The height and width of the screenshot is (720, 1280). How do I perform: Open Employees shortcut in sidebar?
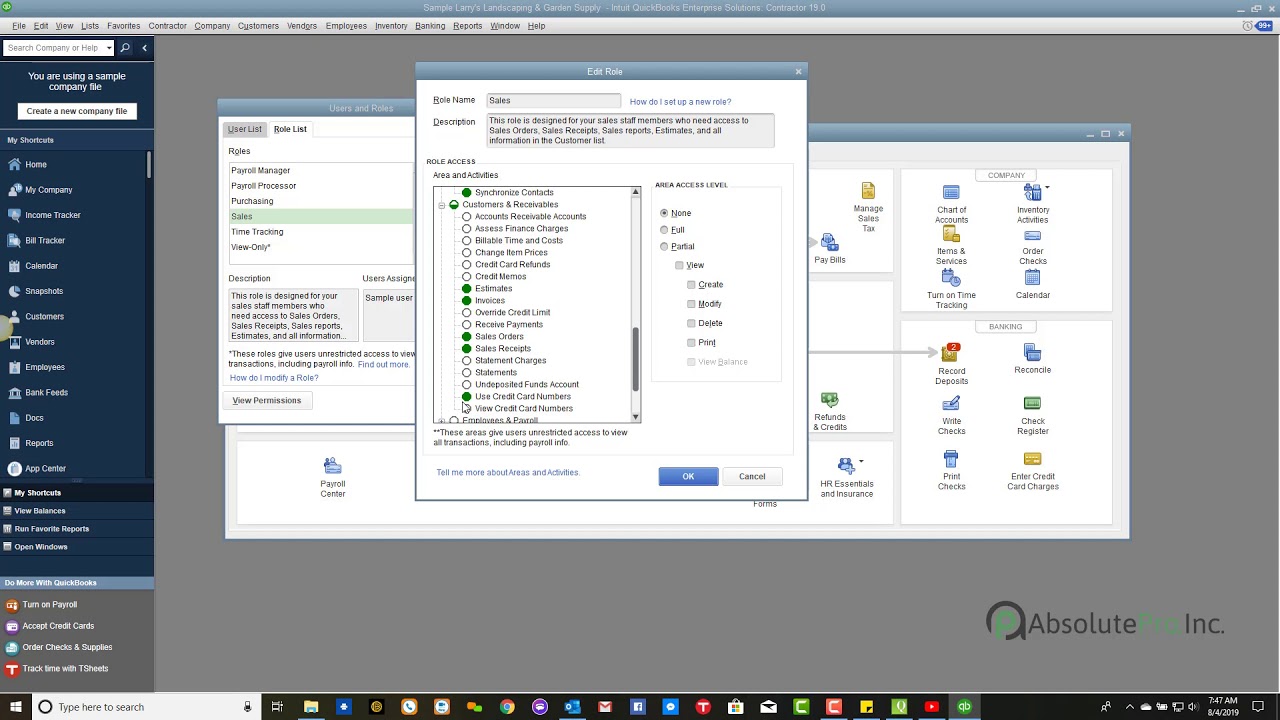45,367
